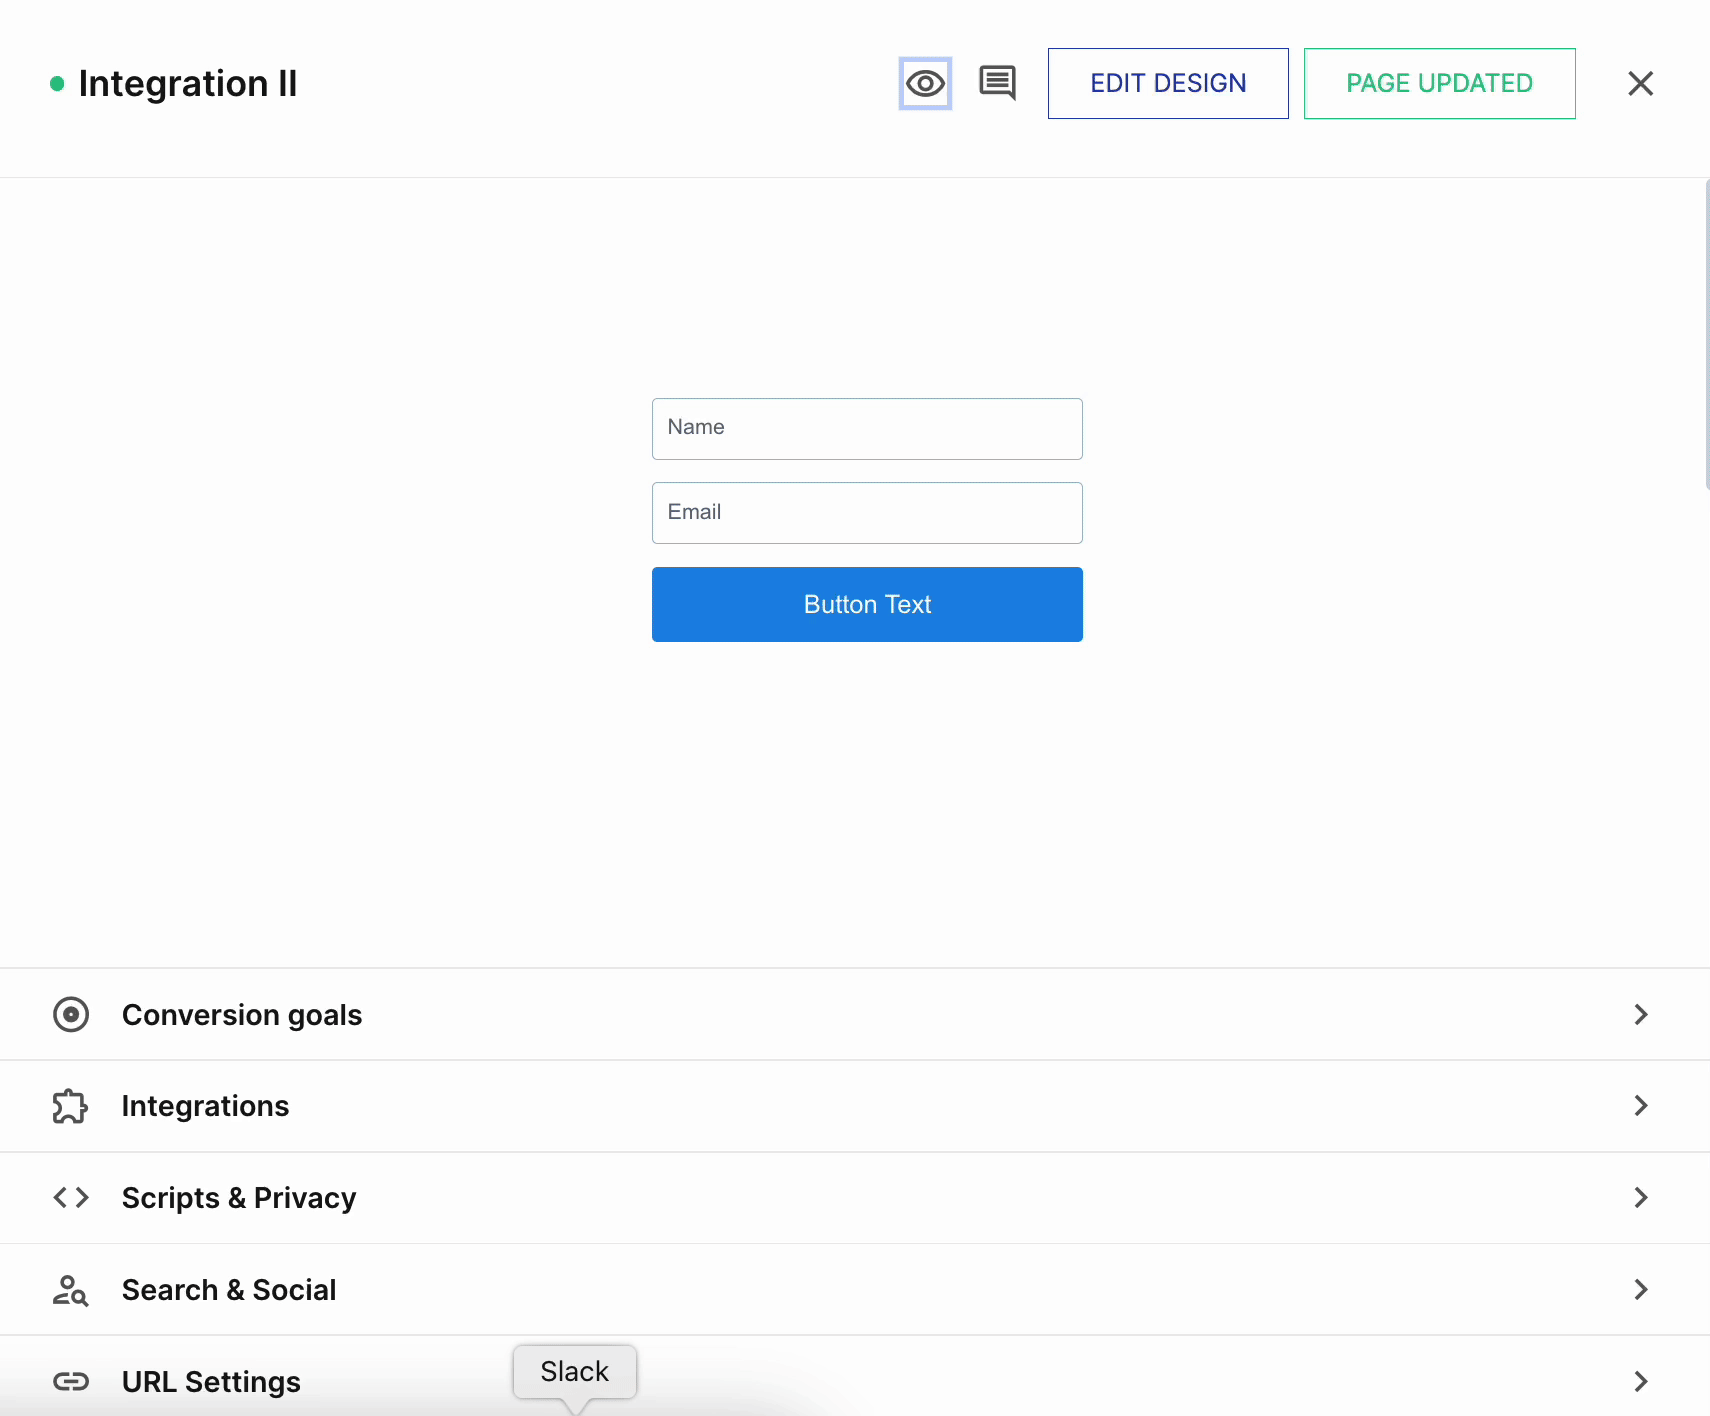Click the green status dot beside Integration II

pos(57,84)
